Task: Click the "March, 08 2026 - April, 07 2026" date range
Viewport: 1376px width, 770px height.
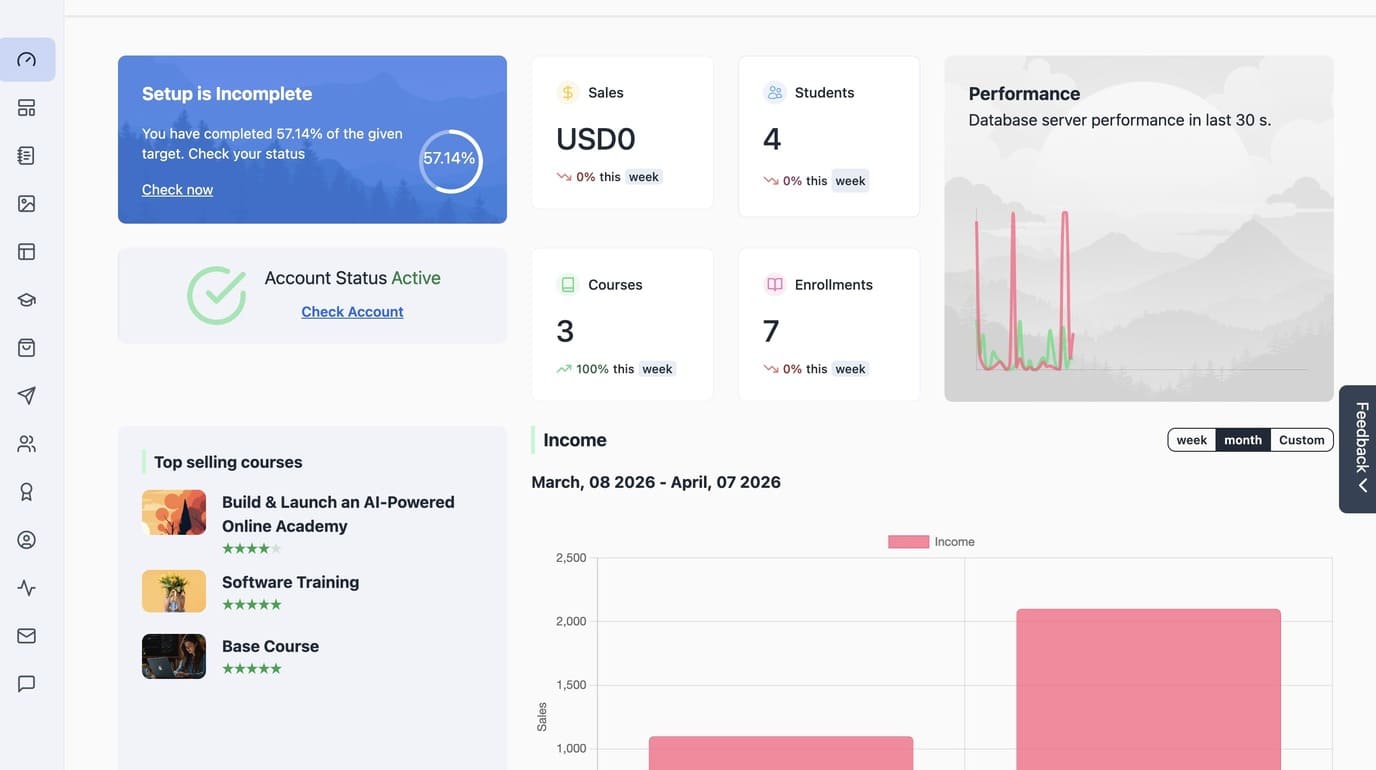Action: tap(656, 482)
